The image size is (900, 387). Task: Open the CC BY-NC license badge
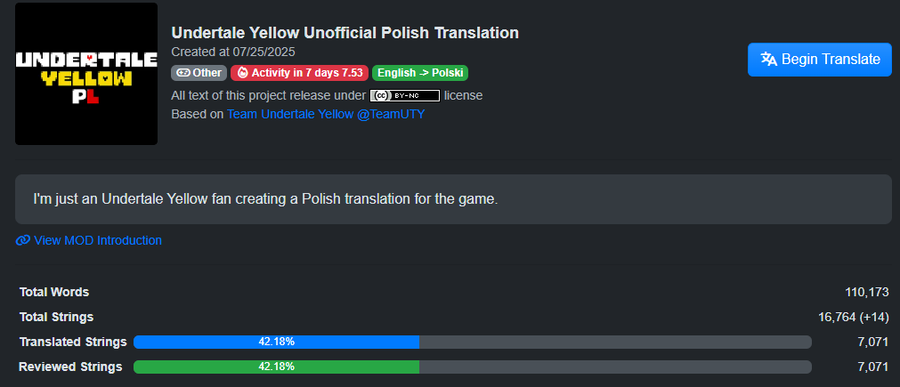[x=405, y=95]
